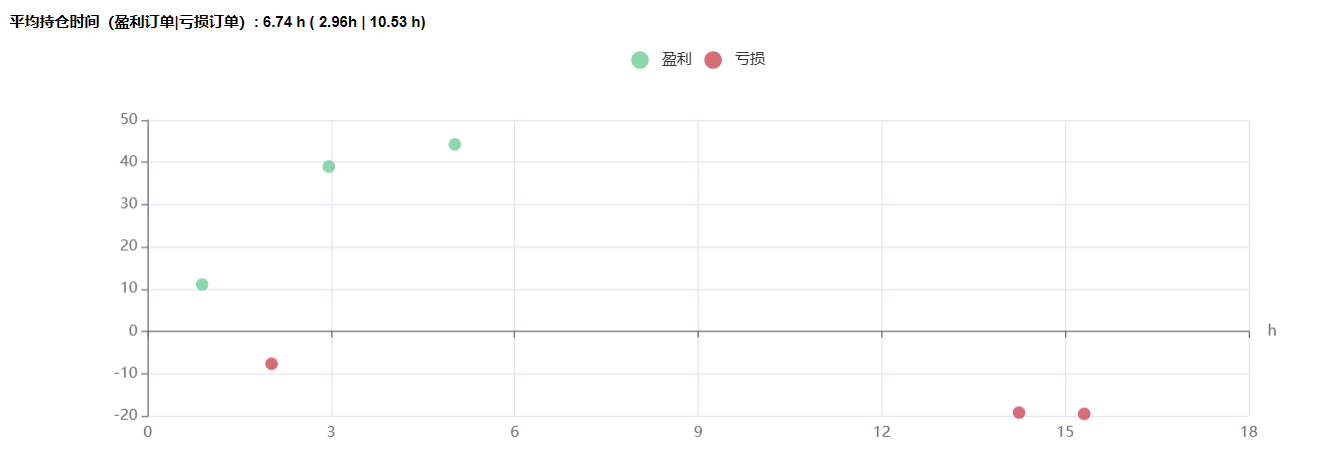The height and width of the screenshot is (468, 1321).
Task: Click the 亏损 legend text label
Action: coord(750,60)
